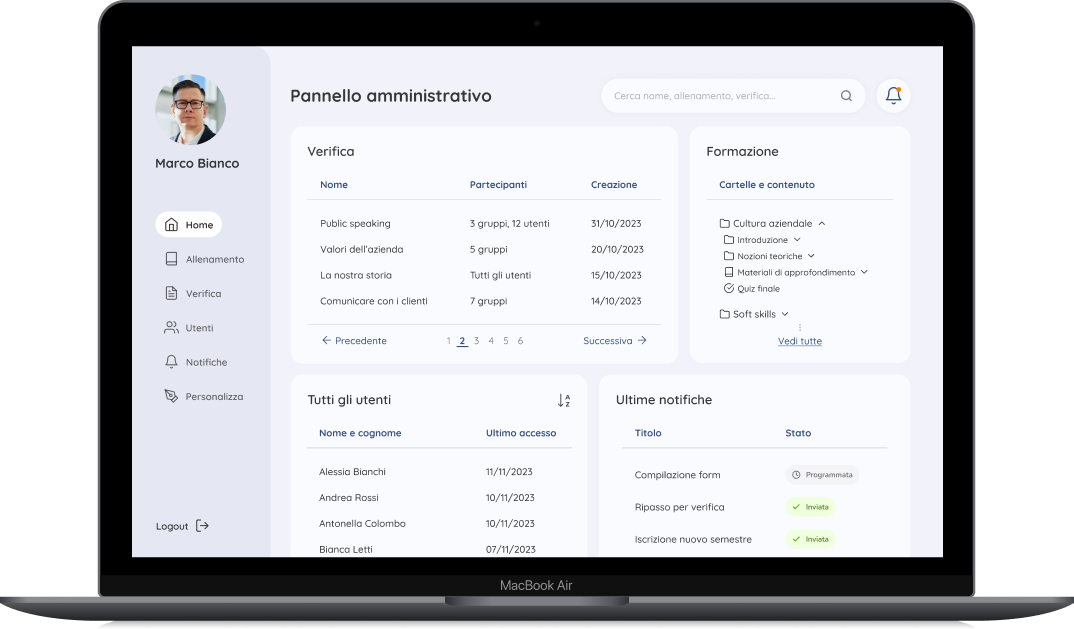The width and height of the screenshot is (1074, 629).
Task: Click user 'Alessia Bianchi'
Action: tap(352, 471)
